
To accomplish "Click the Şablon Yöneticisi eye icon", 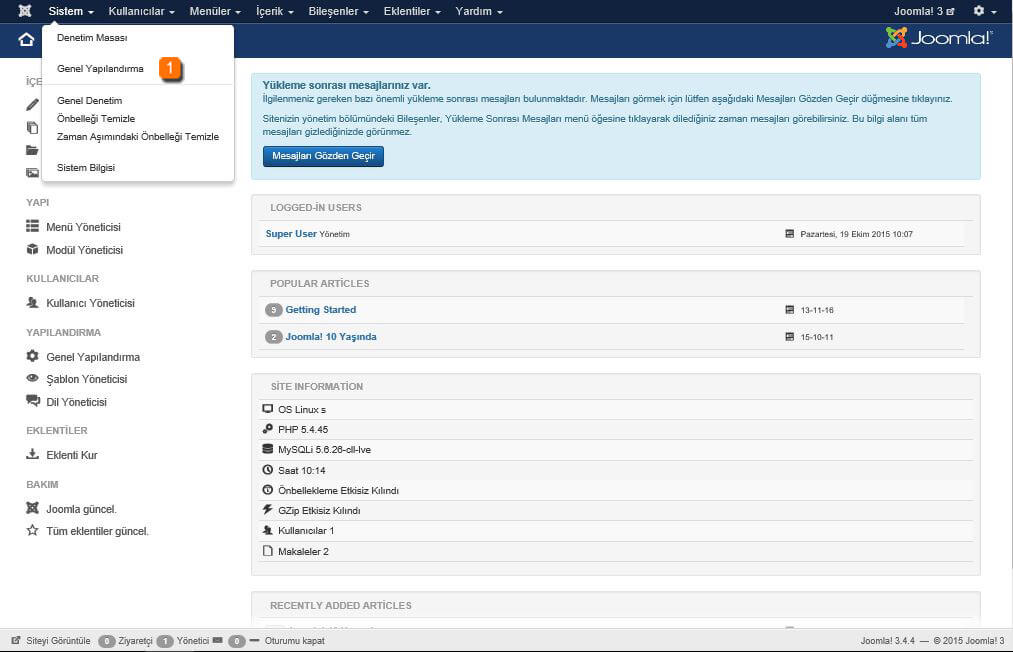I will click(32, 379).
